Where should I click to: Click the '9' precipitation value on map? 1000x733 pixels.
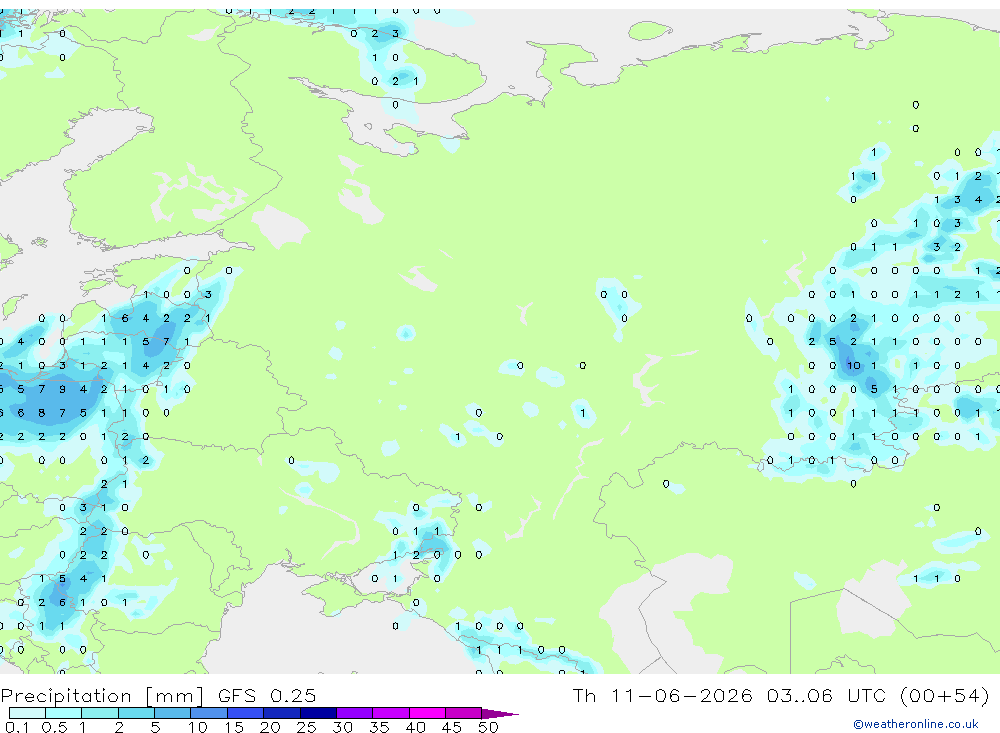[x=62, y=389]
